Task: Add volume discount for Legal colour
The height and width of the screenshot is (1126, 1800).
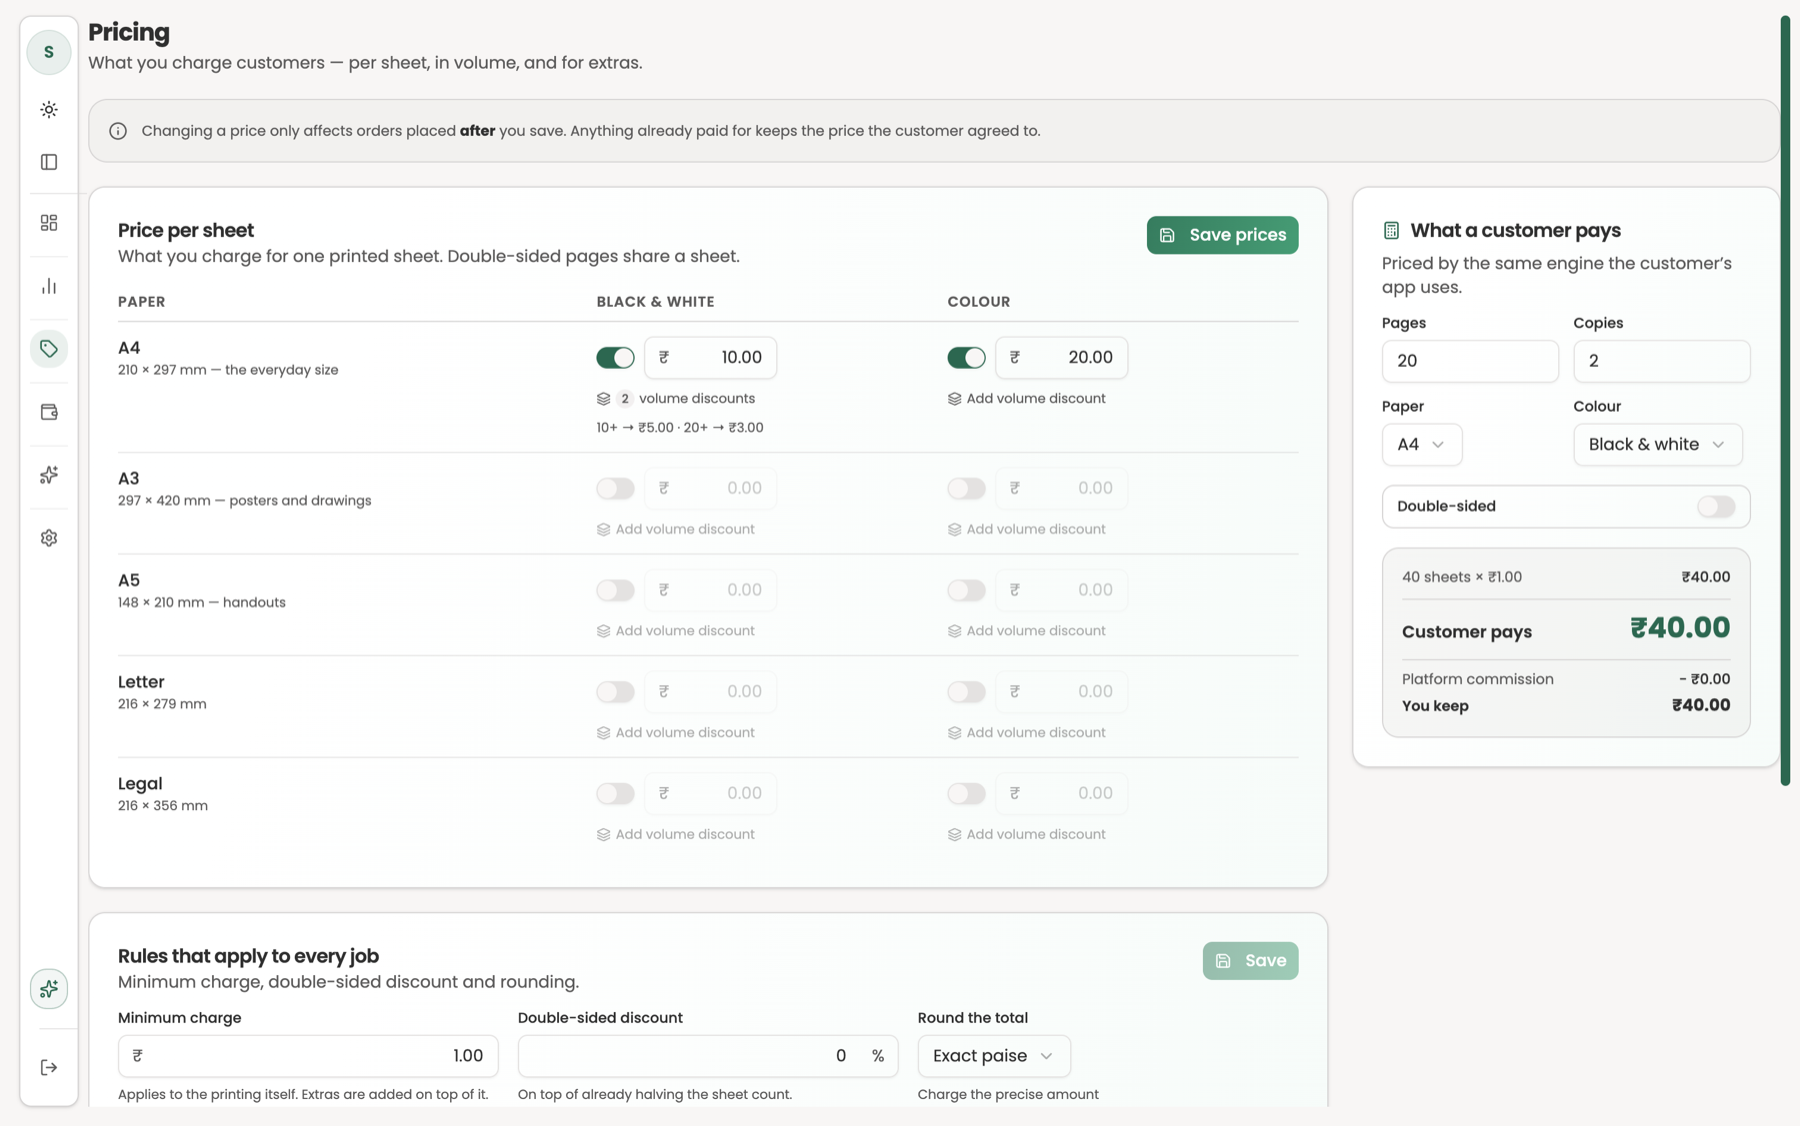Action: (1026, 835)
